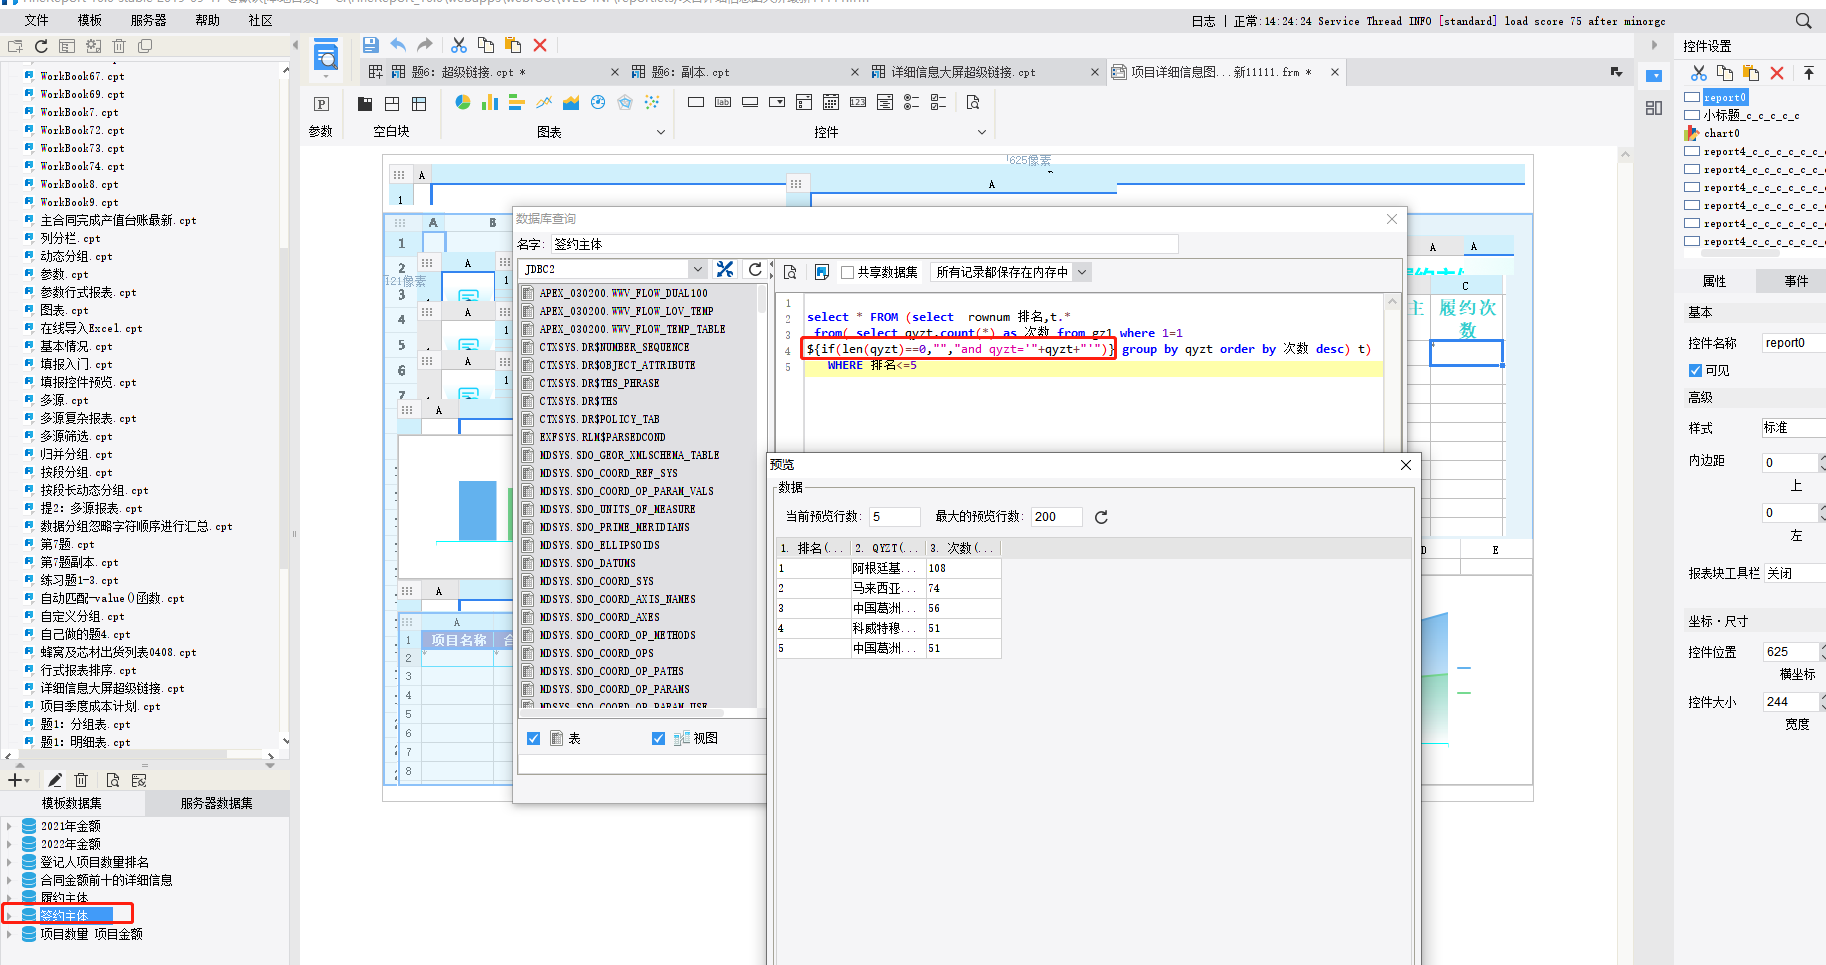
Task: Toggle the visible checkbox in properties
Action: coord(1695,370)
